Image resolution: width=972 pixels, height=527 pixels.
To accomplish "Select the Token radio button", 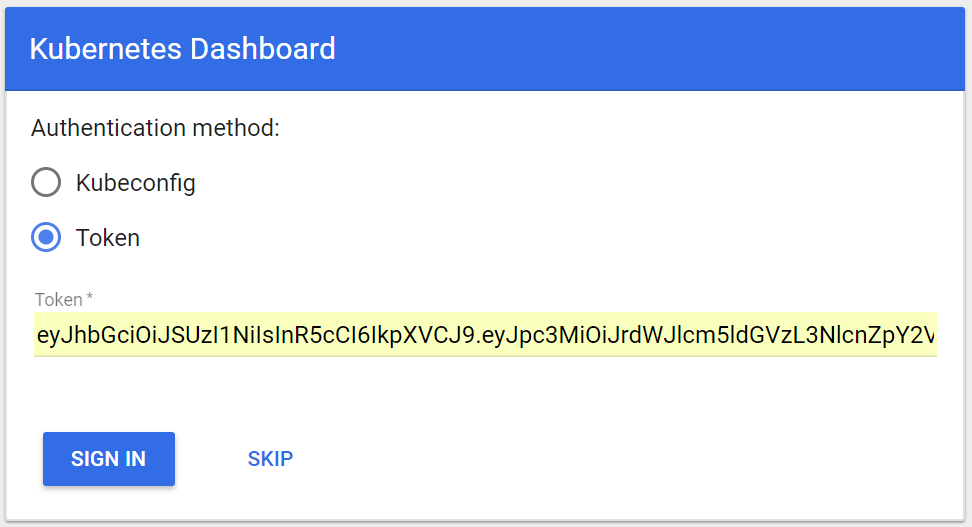I will 46,238.
